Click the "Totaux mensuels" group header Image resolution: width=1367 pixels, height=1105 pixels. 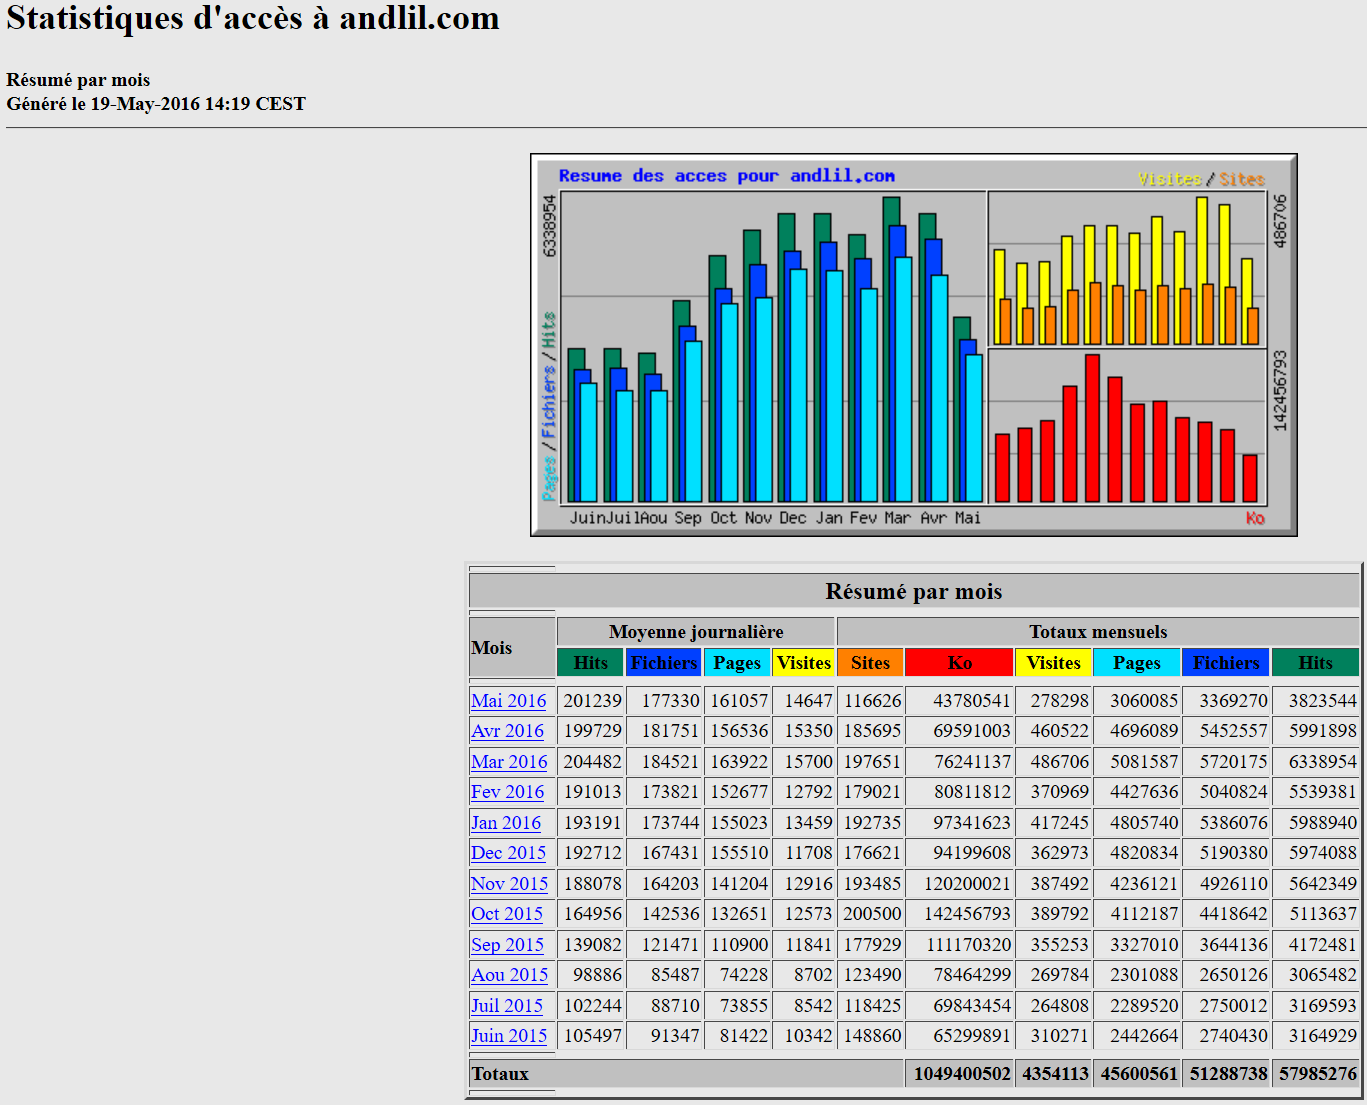click(1098, 632)
